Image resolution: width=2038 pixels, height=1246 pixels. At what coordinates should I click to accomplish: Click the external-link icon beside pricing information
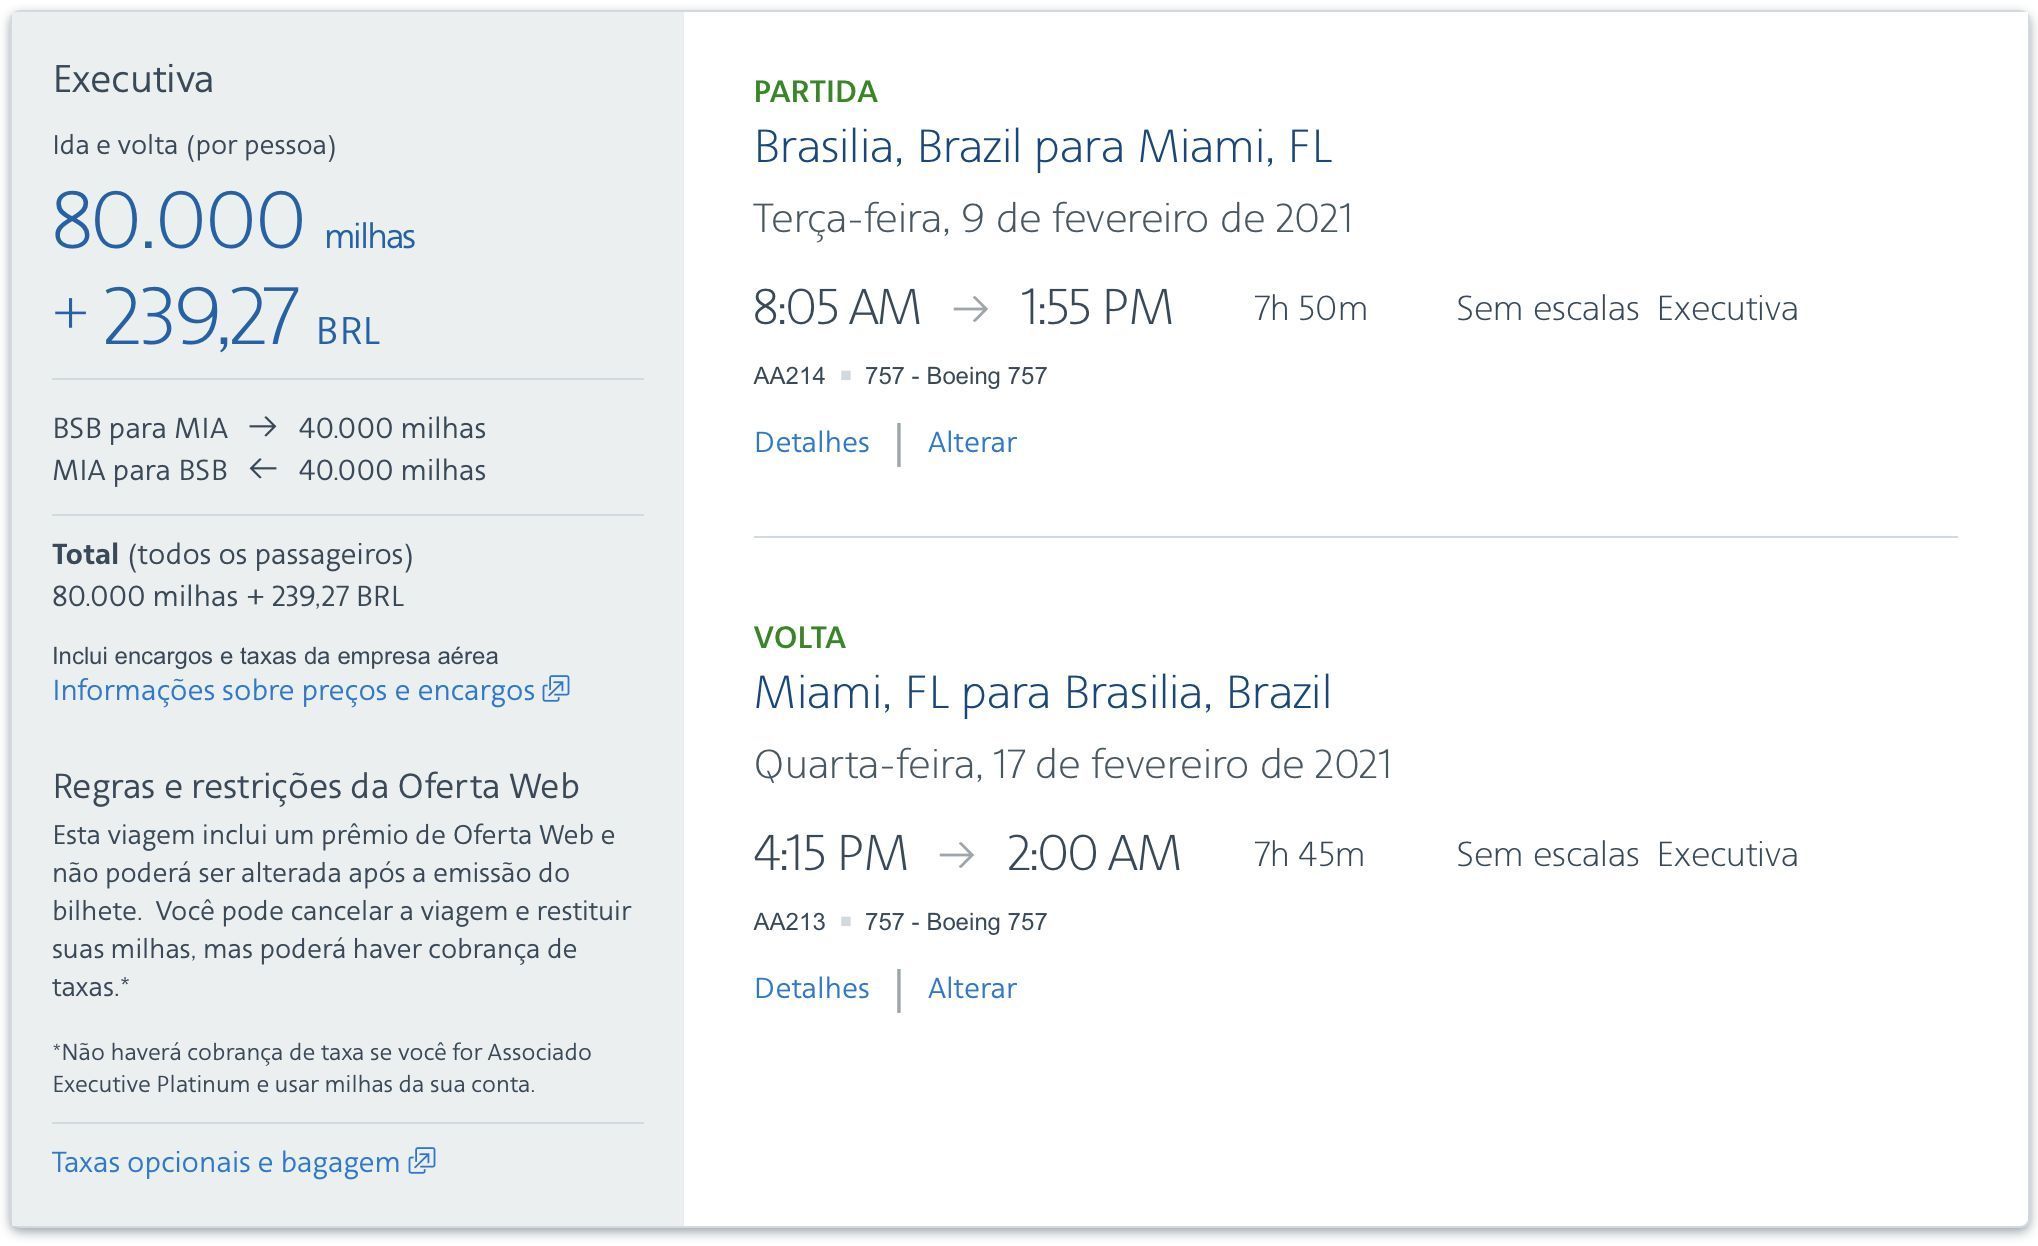[556, 689]
